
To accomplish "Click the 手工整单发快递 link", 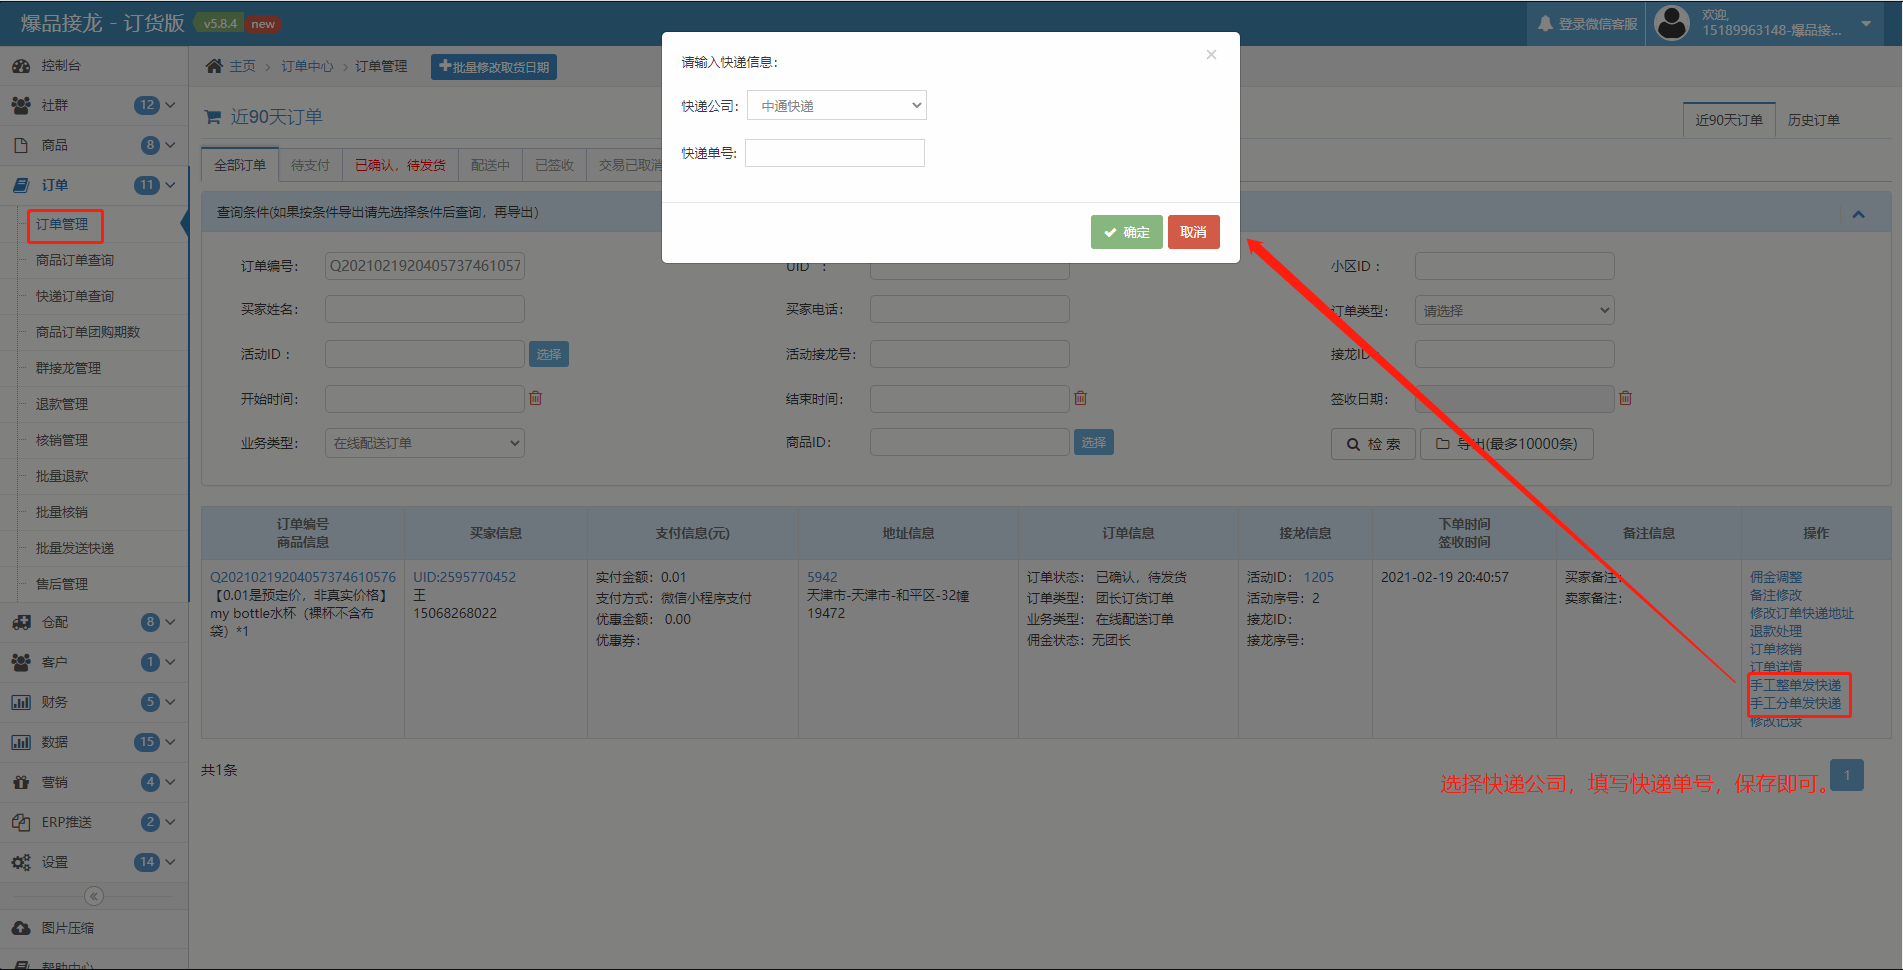I will [1795, 685].
